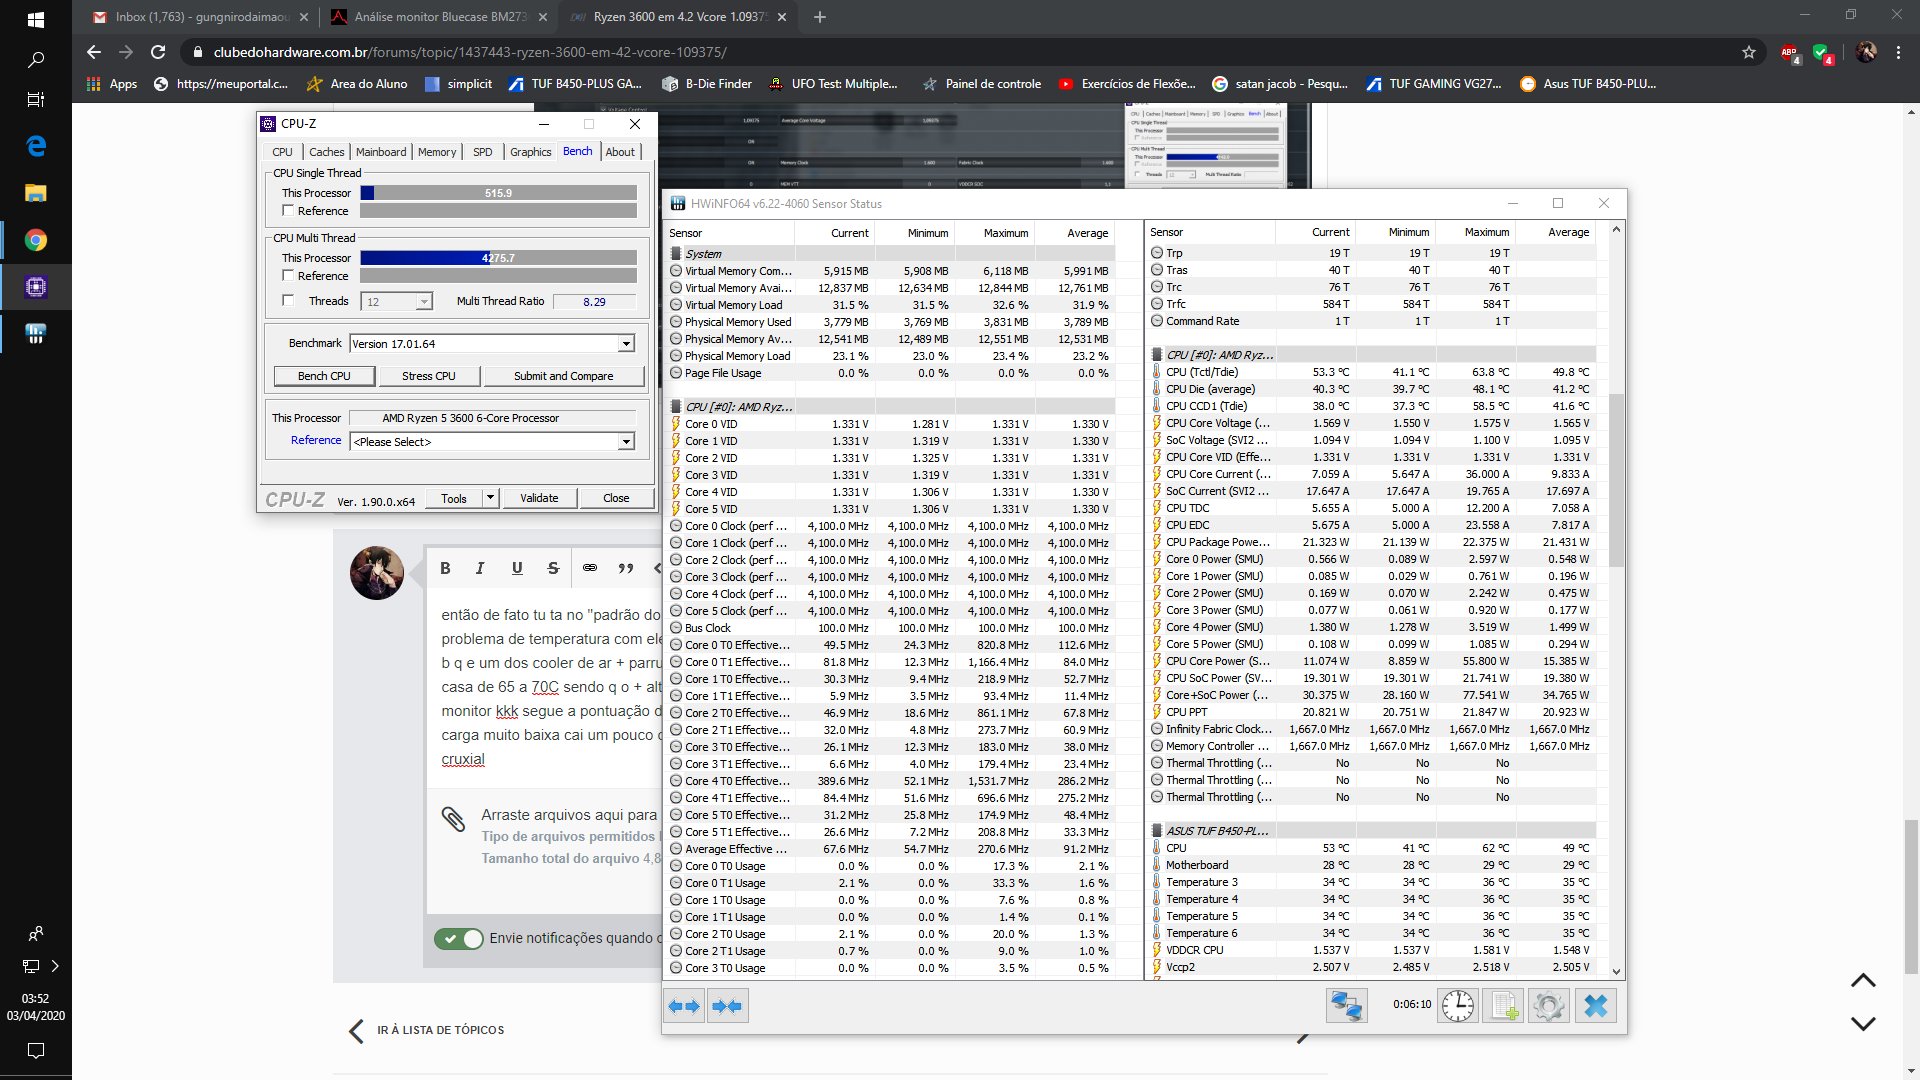Viewport: 1920px width, 1080px height.
Task: Click scroll-up arrow of HWiNFO right sensor panel
Action: [x=1616, y=231]
